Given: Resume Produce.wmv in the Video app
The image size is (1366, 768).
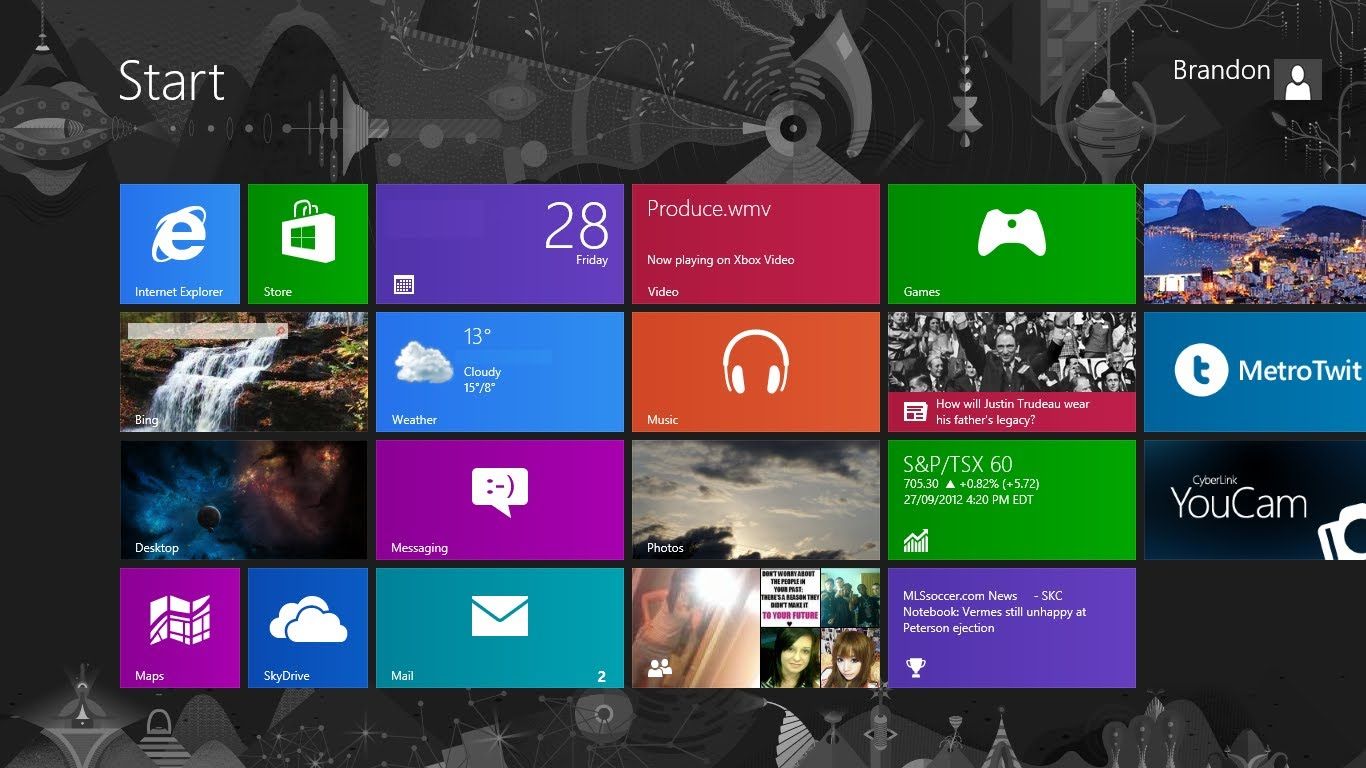Looking at the screenshot, I should click(755, 243).
